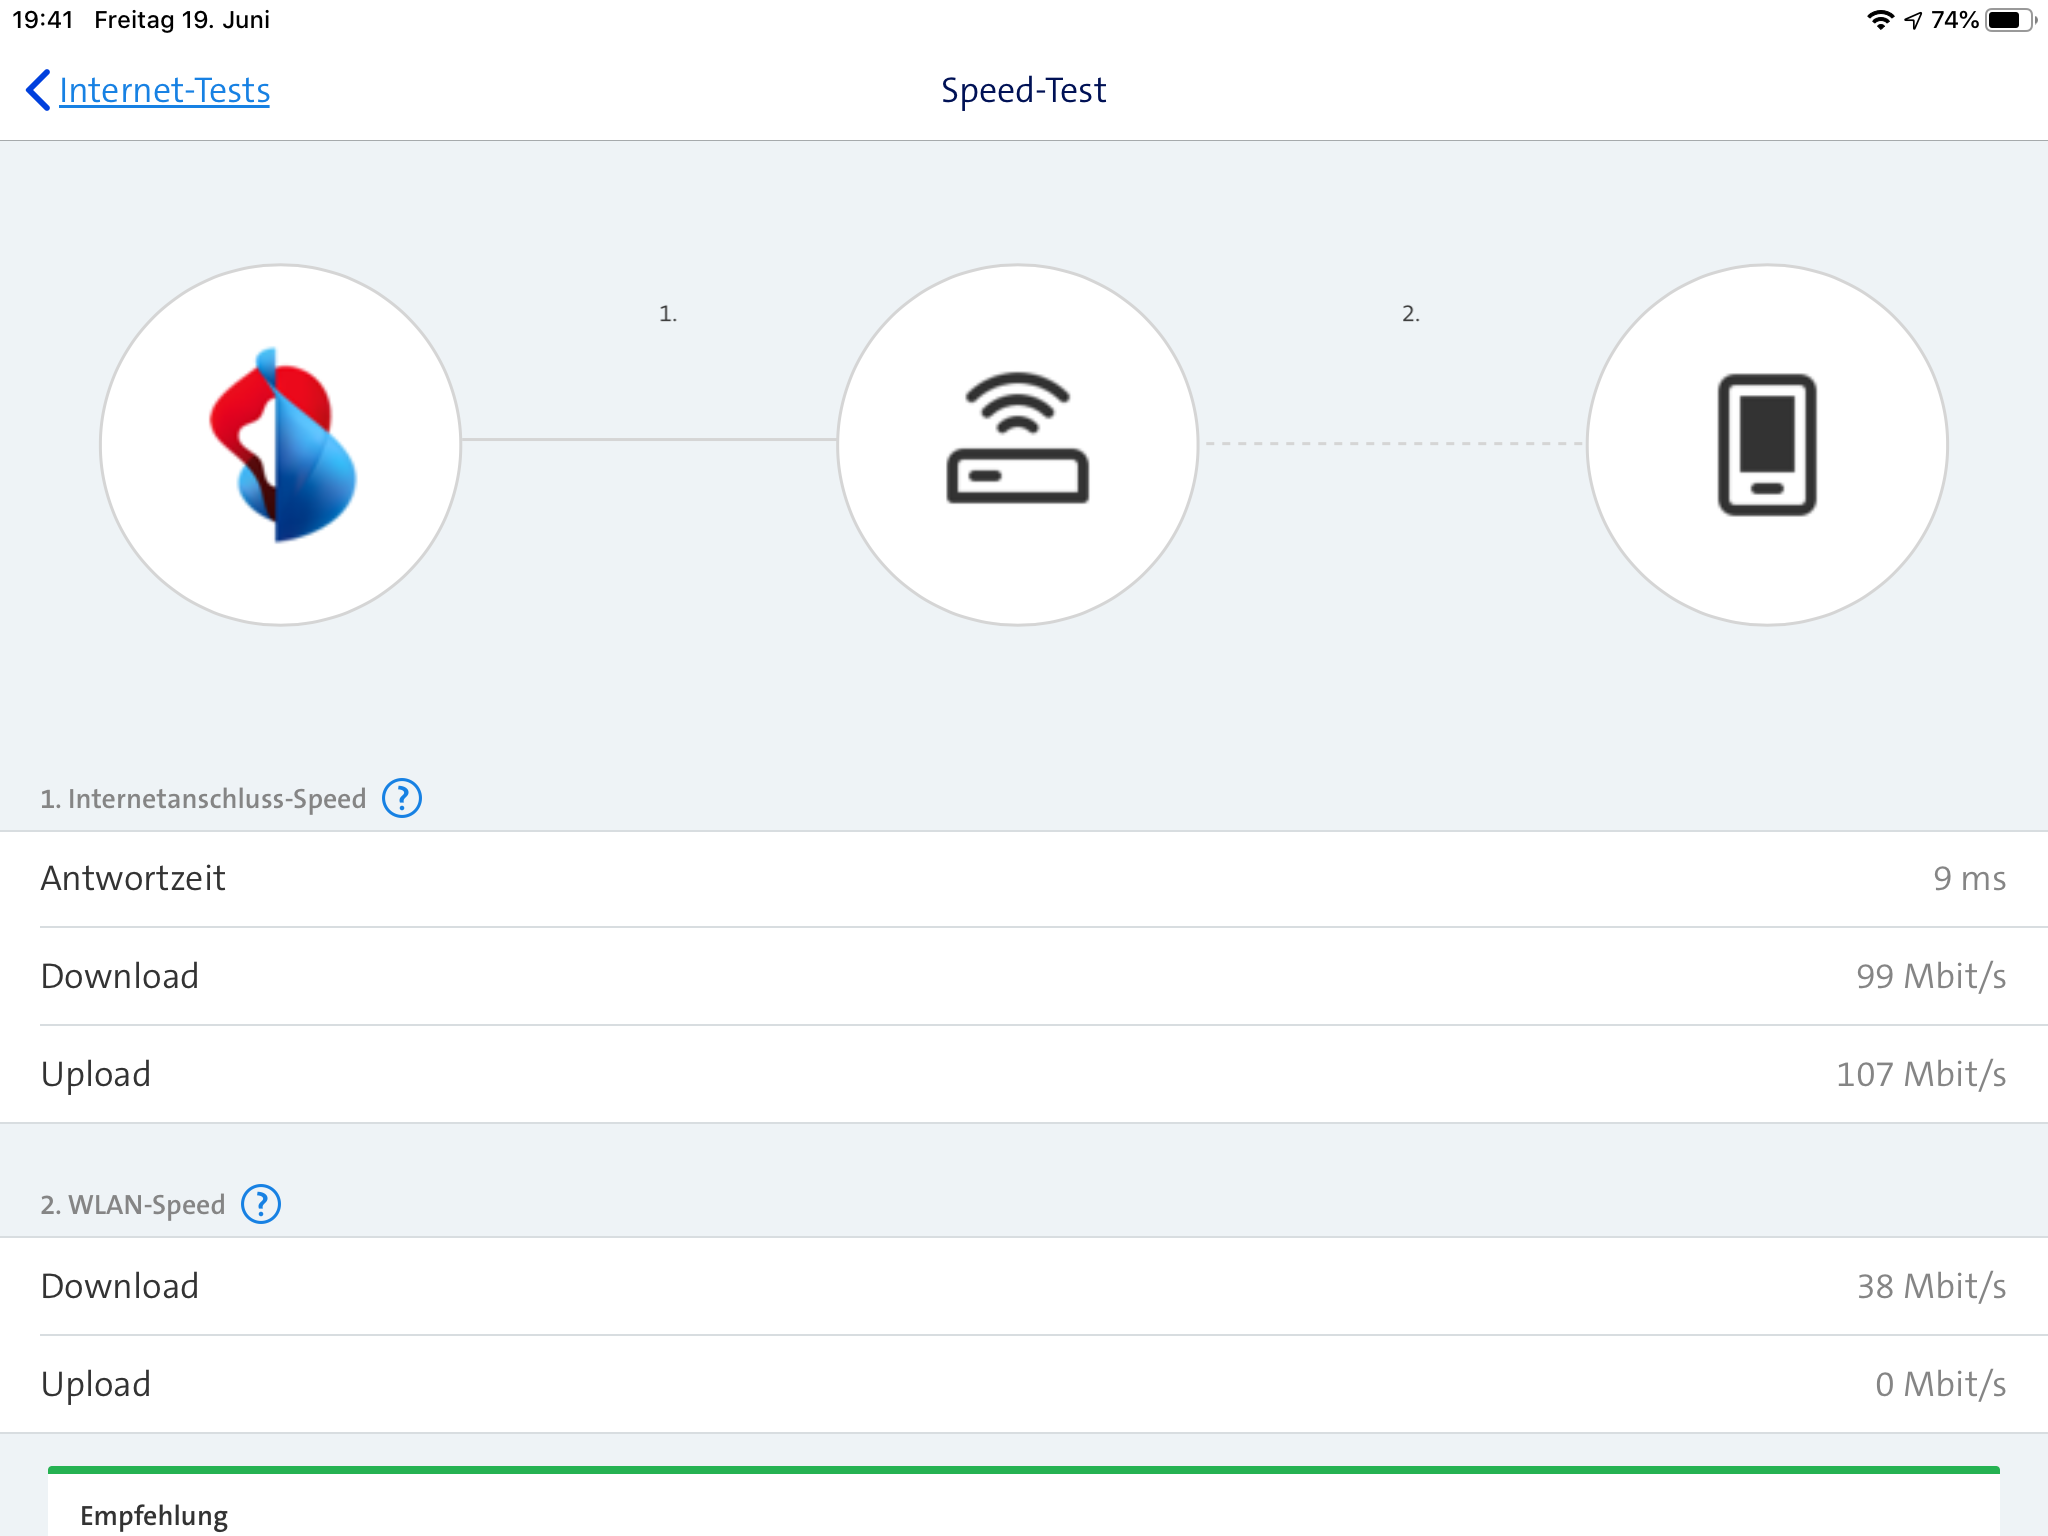2048x1536 pixels.
Task: Select the internet Upload 107 Mbit/s row
Action: [x=1024, y=1074]
